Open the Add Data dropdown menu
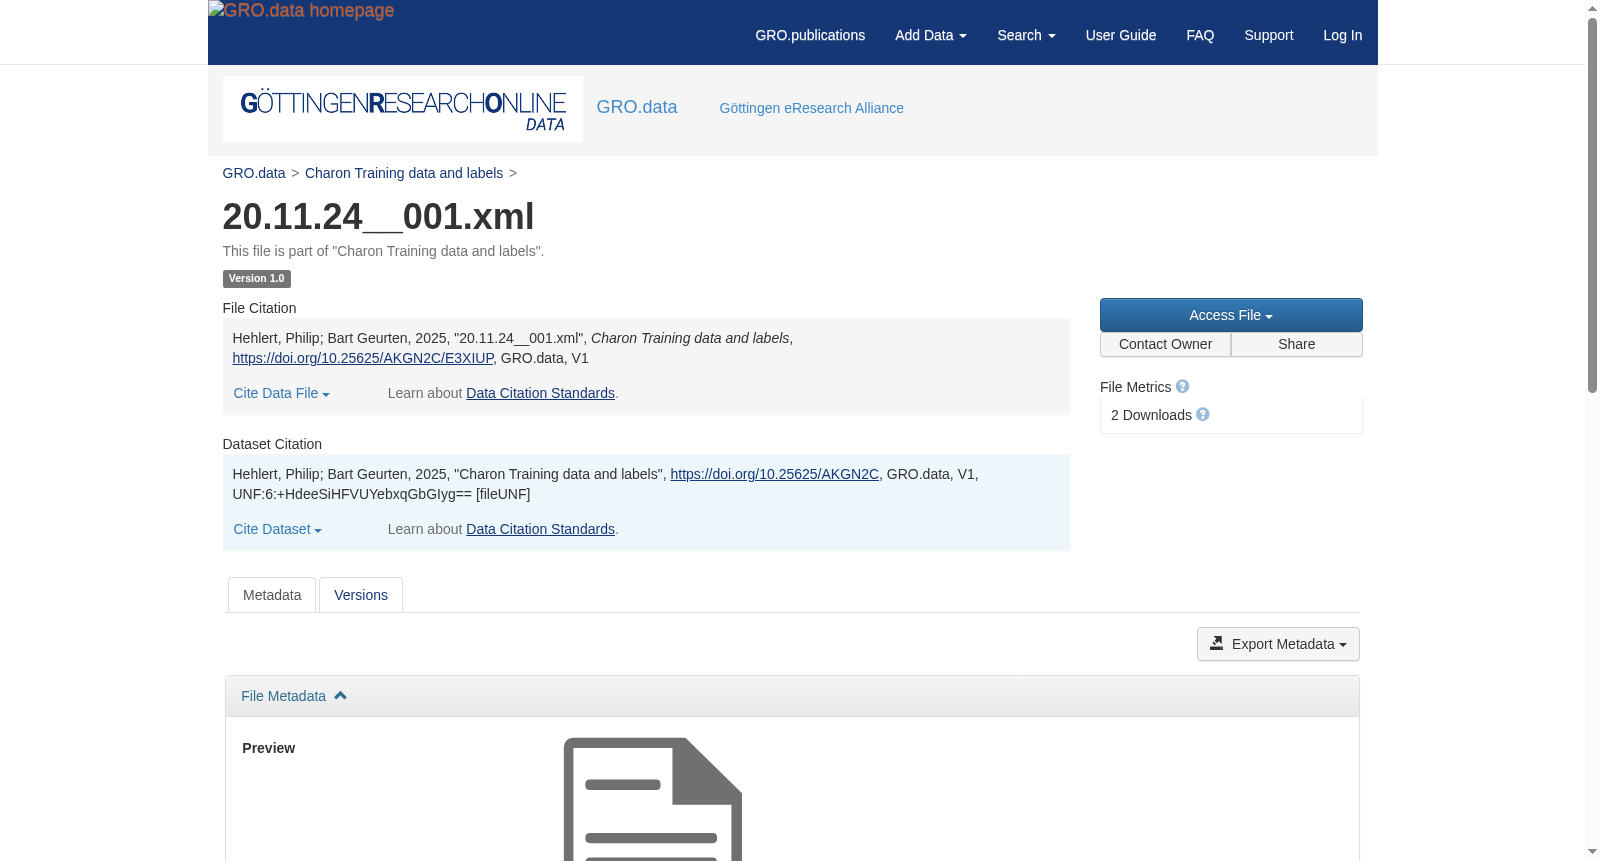 931,35
